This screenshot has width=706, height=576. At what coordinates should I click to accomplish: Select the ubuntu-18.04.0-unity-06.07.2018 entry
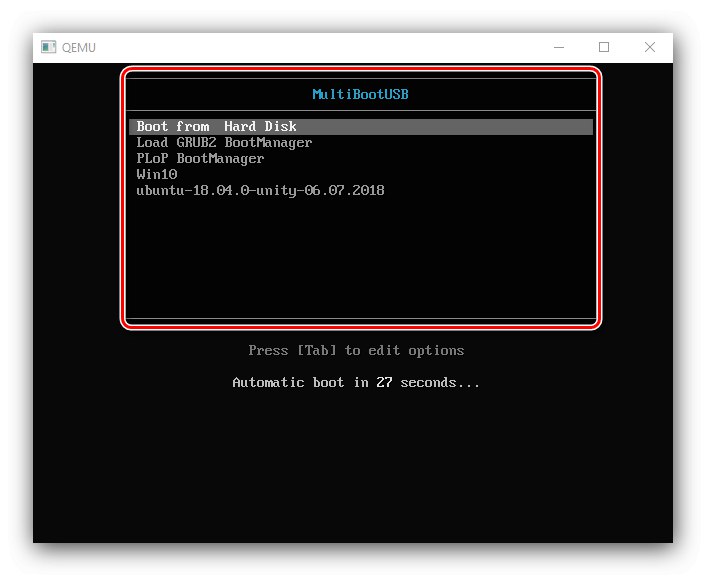tap(260, 190)
